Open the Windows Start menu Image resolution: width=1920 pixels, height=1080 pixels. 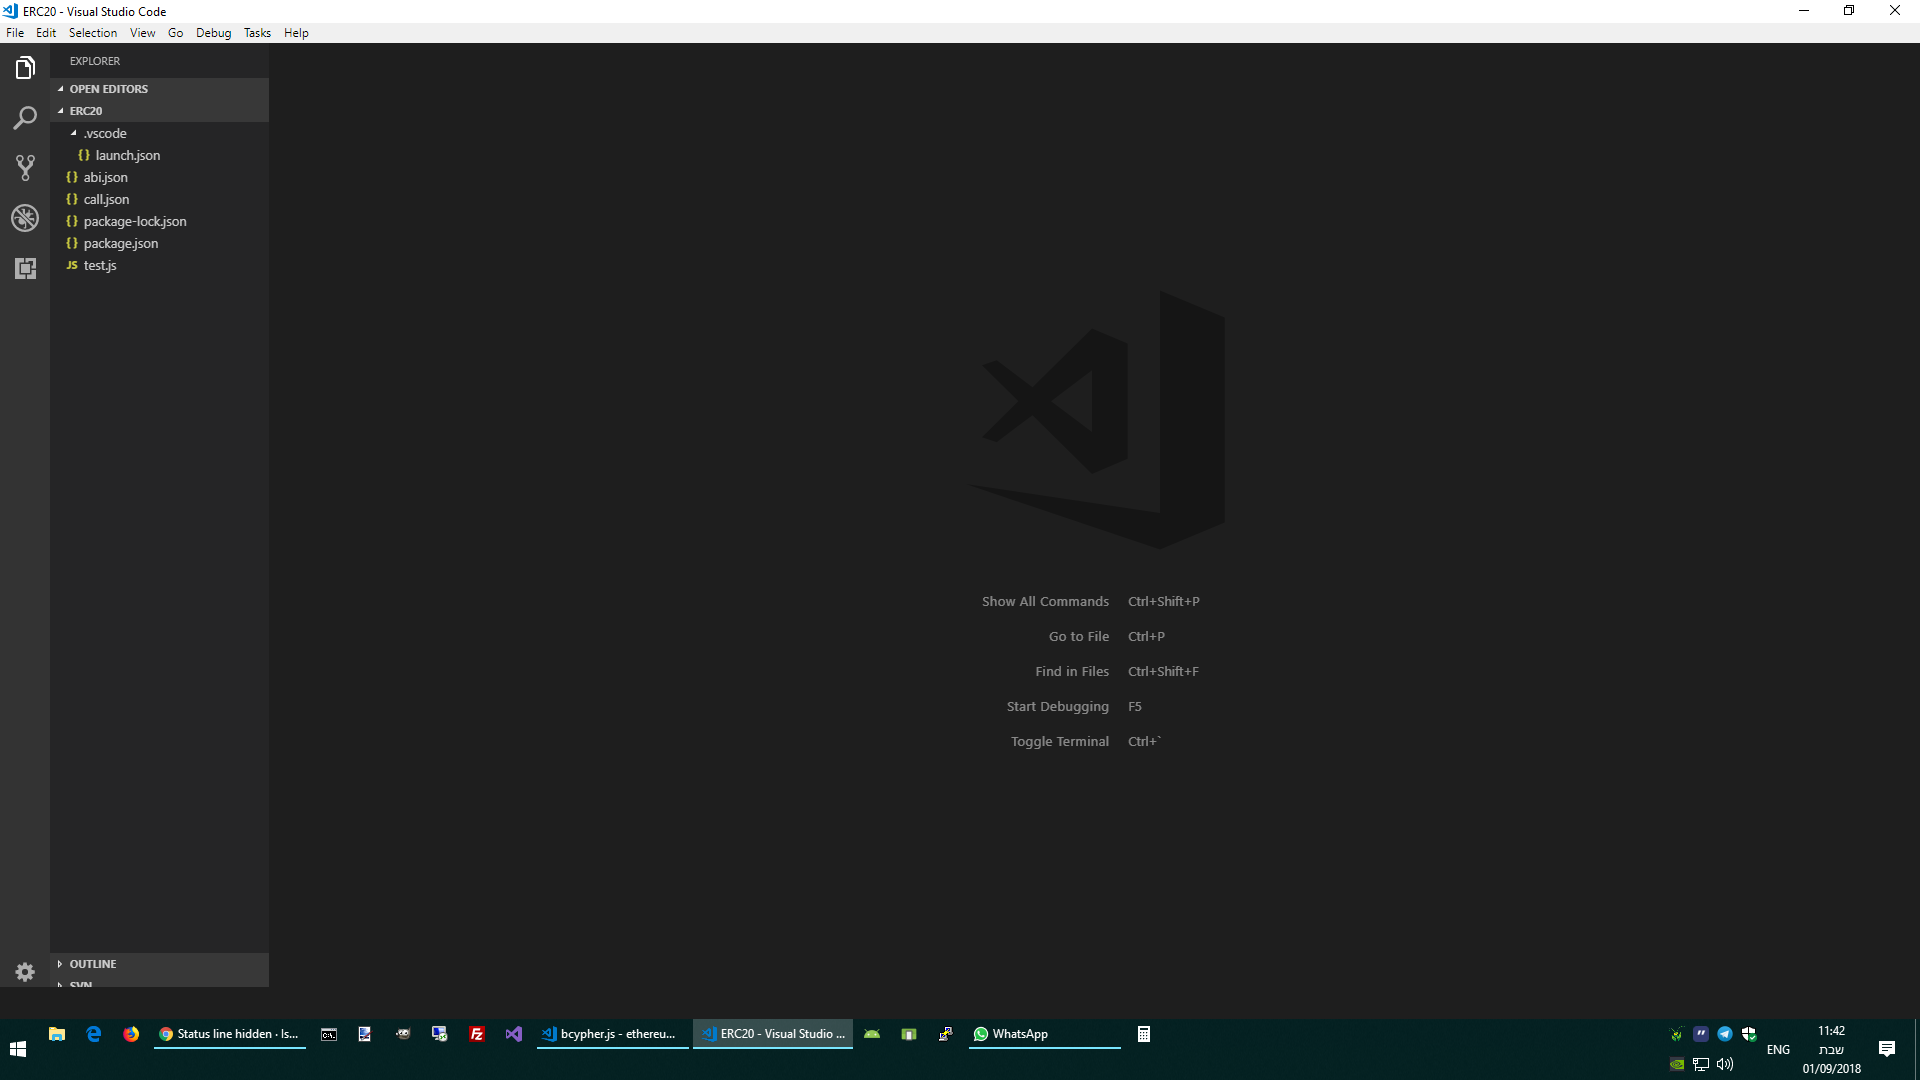18,1049
